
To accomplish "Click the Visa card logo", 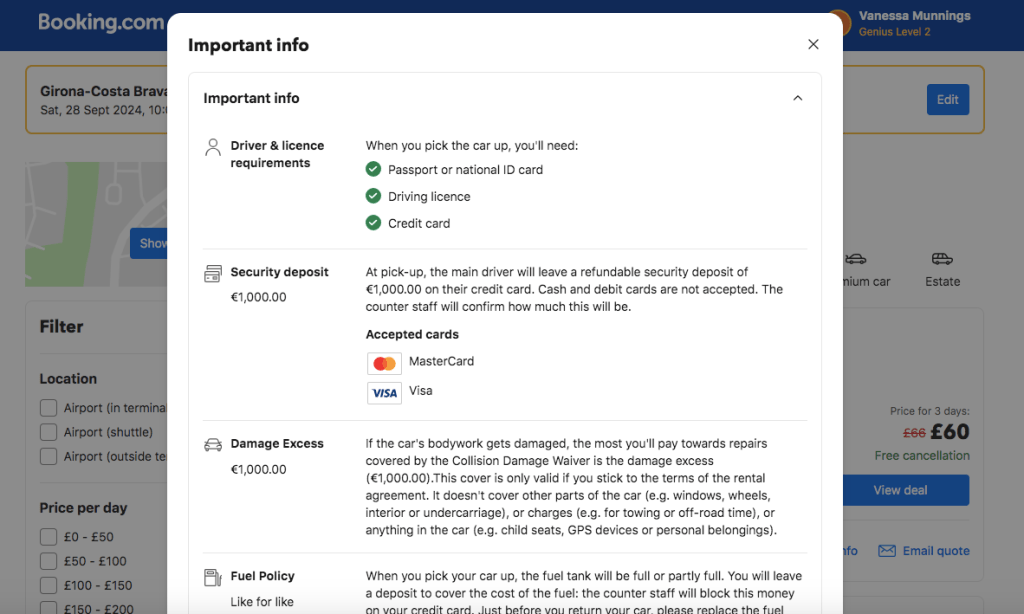I will point(384,393).
